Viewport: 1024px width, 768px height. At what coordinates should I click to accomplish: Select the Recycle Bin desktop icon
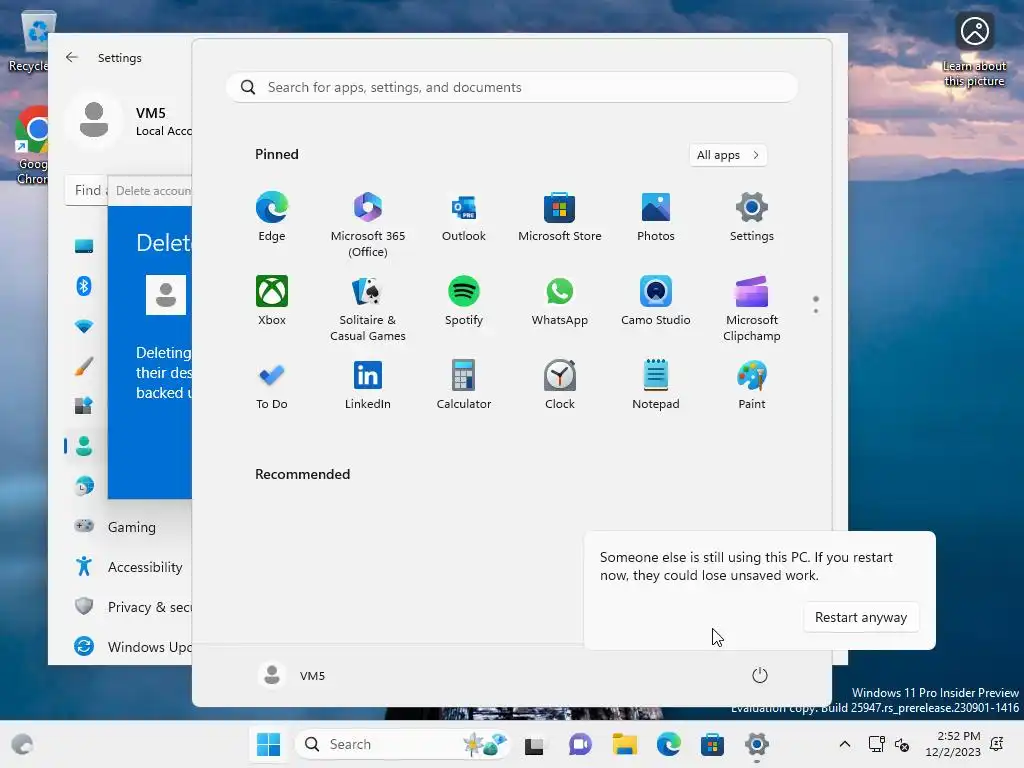tap(29, 42)
